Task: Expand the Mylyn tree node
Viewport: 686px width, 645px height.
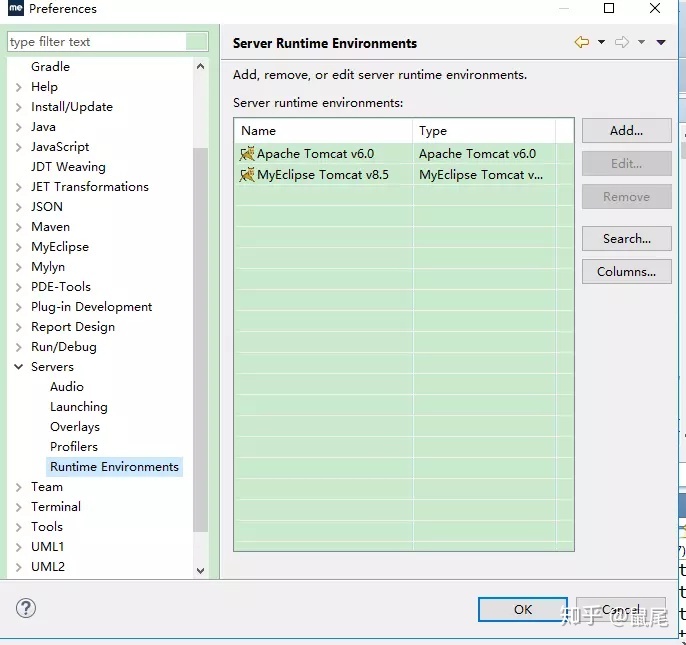Action: point(18,267)
